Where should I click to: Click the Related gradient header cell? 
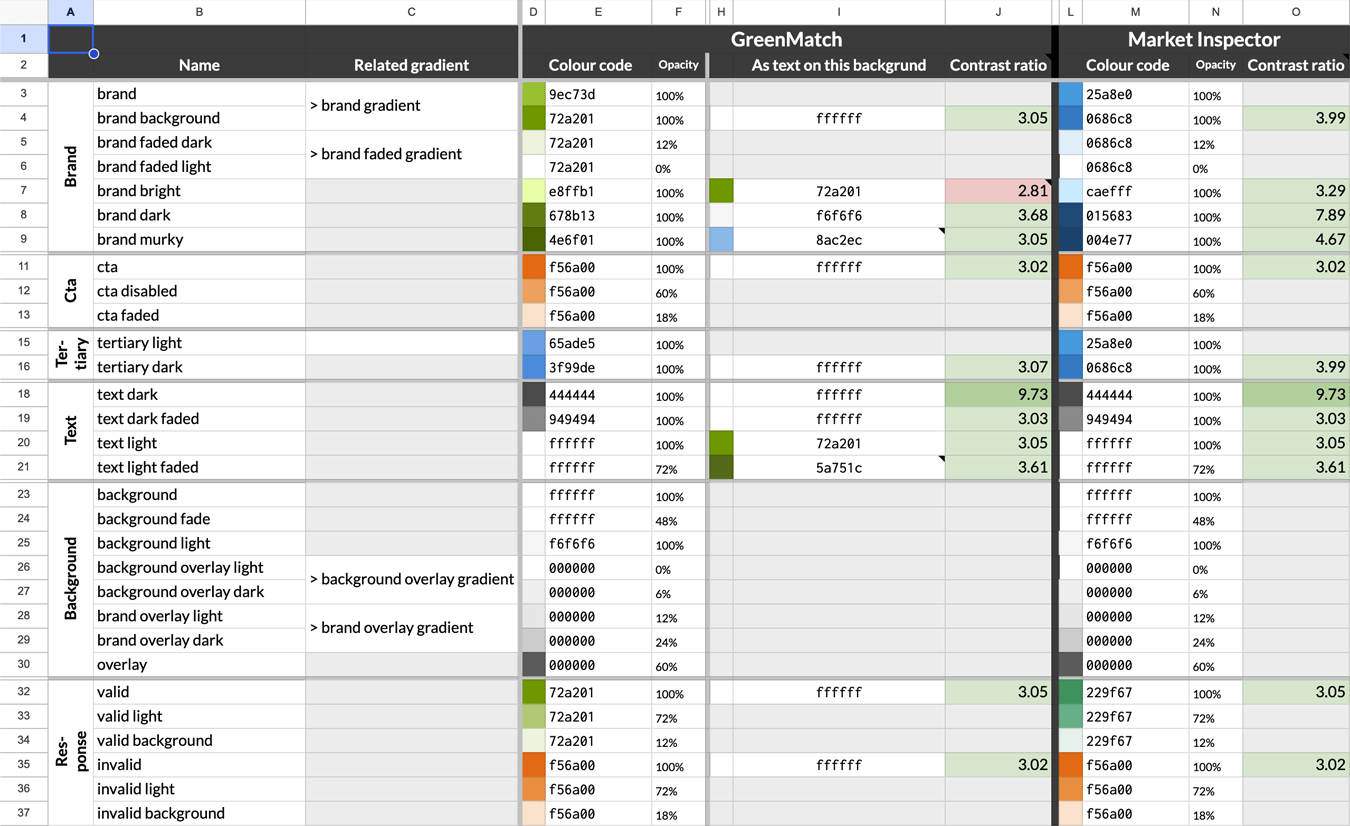[x=411, y=65]
